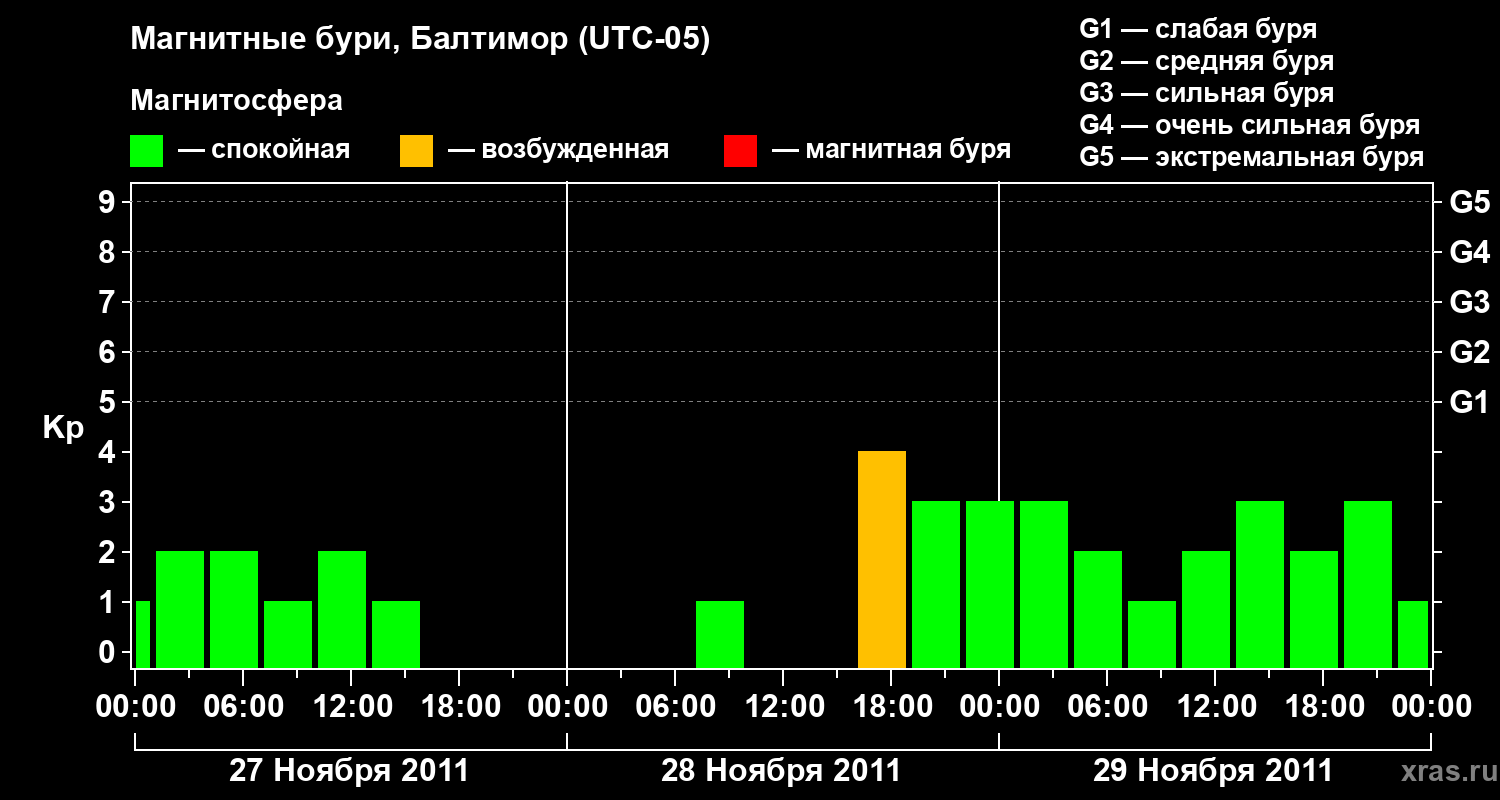
Task: Click the red 'магнитная буря' legend swatch
Action: (740, 151)
